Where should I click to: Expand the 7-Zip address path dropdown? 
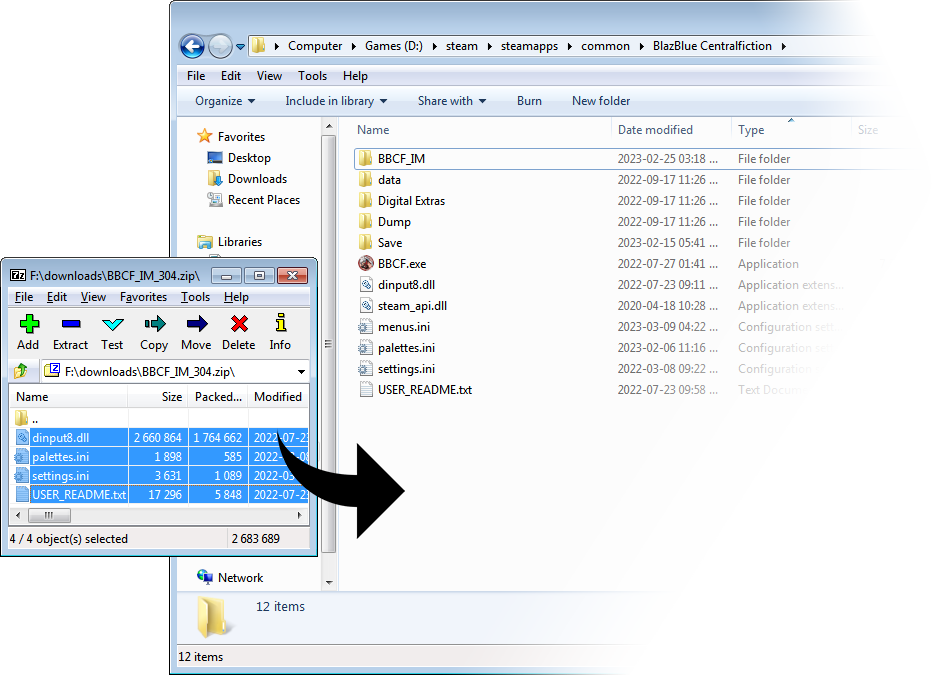301,371
